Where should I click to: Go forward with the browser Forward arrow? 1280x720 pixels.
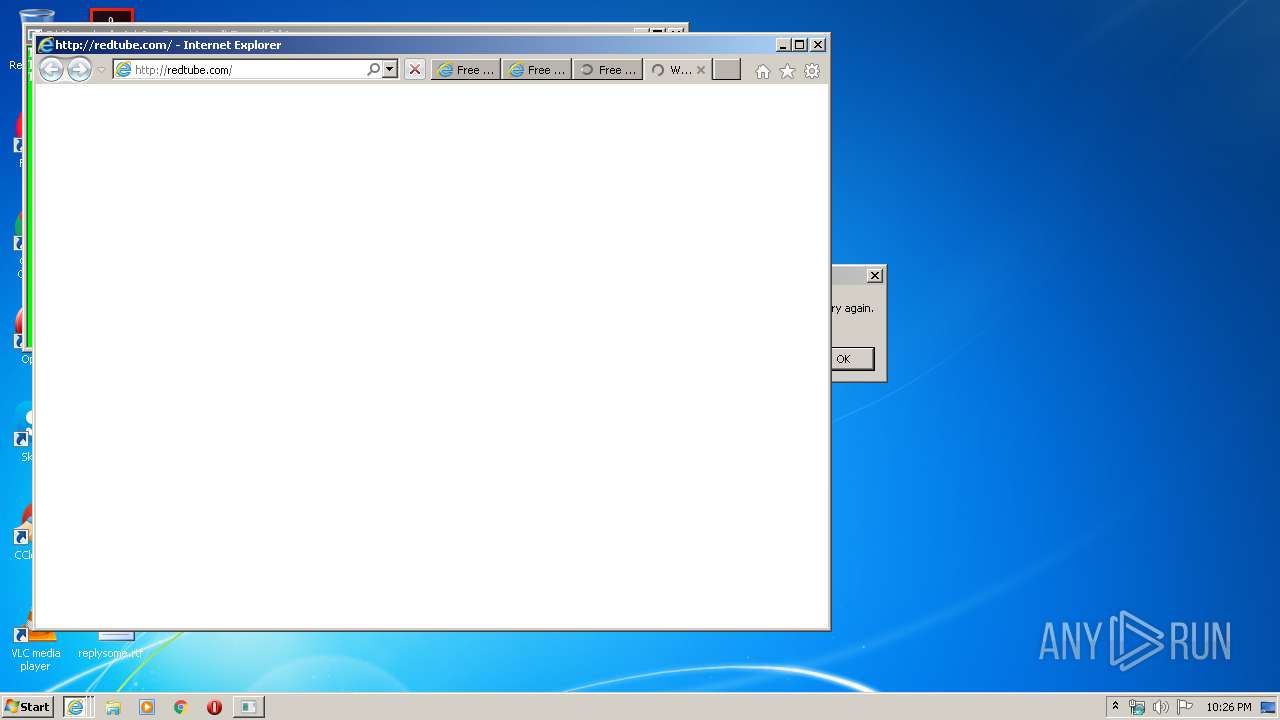[79, 69]
